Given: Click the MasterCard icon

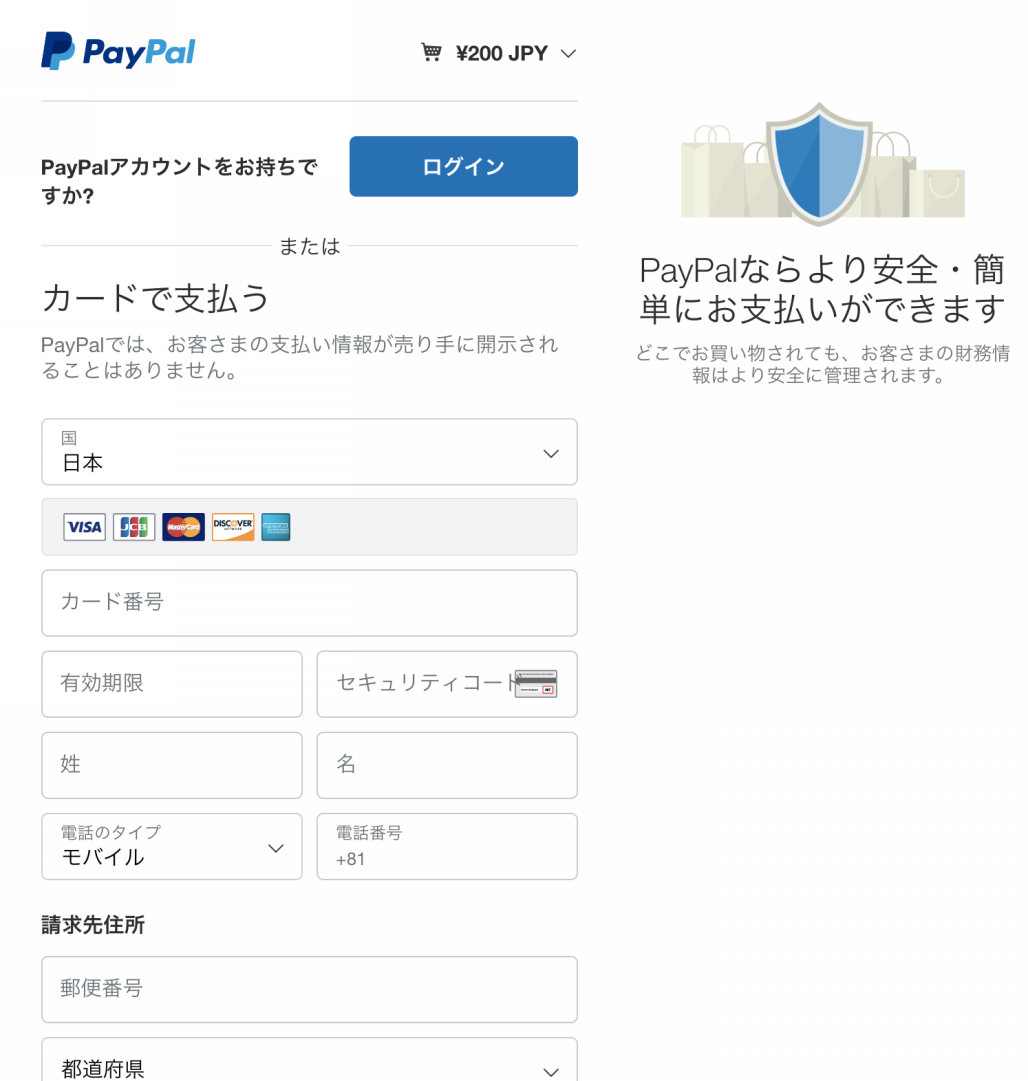Looking at the screenshot, I should pos(183,527).
